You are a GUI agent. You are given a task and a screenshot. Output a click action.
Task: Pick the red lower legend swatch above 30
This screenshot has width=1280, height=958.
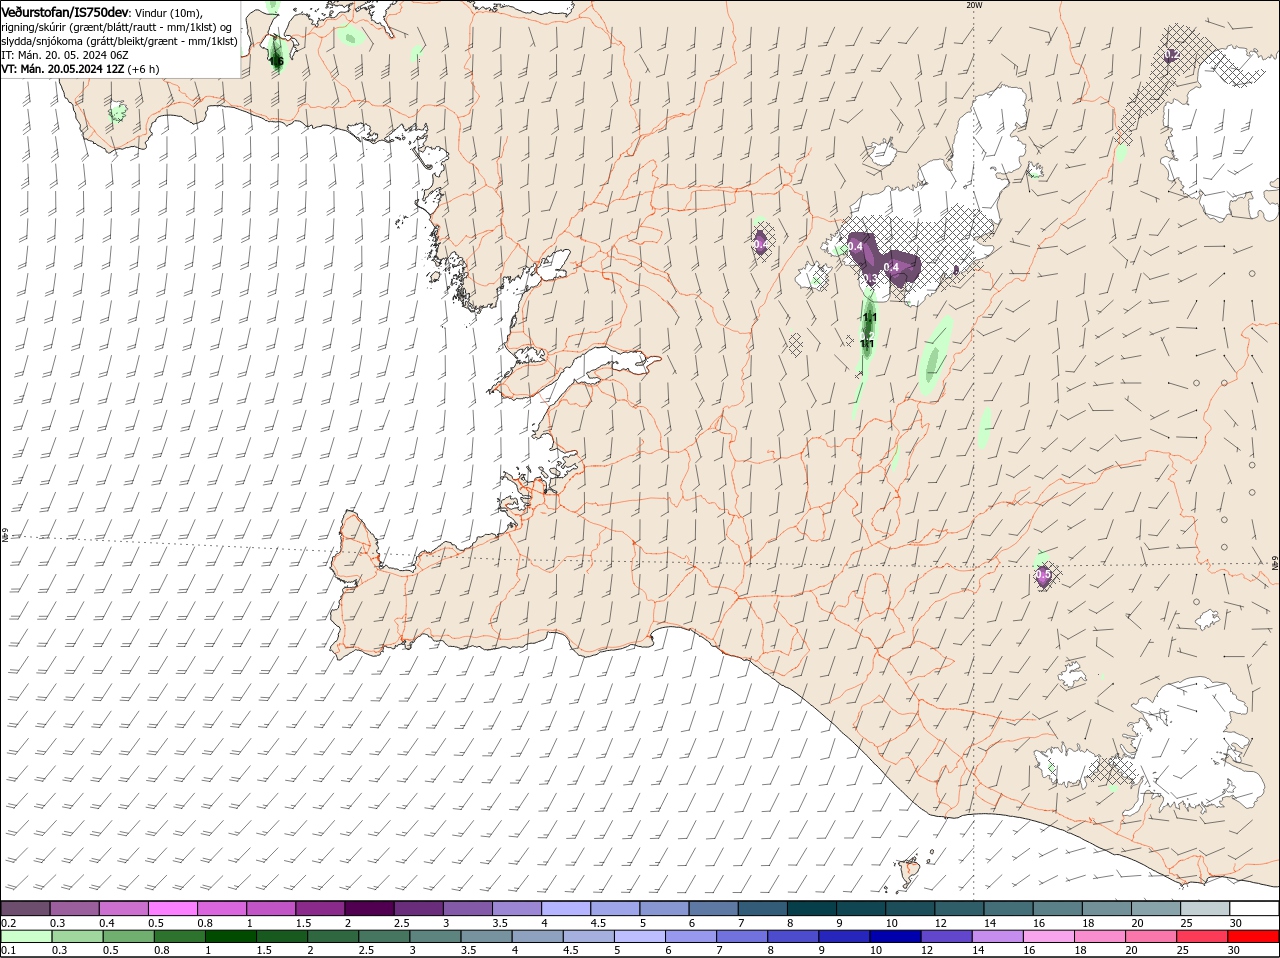1254,936
